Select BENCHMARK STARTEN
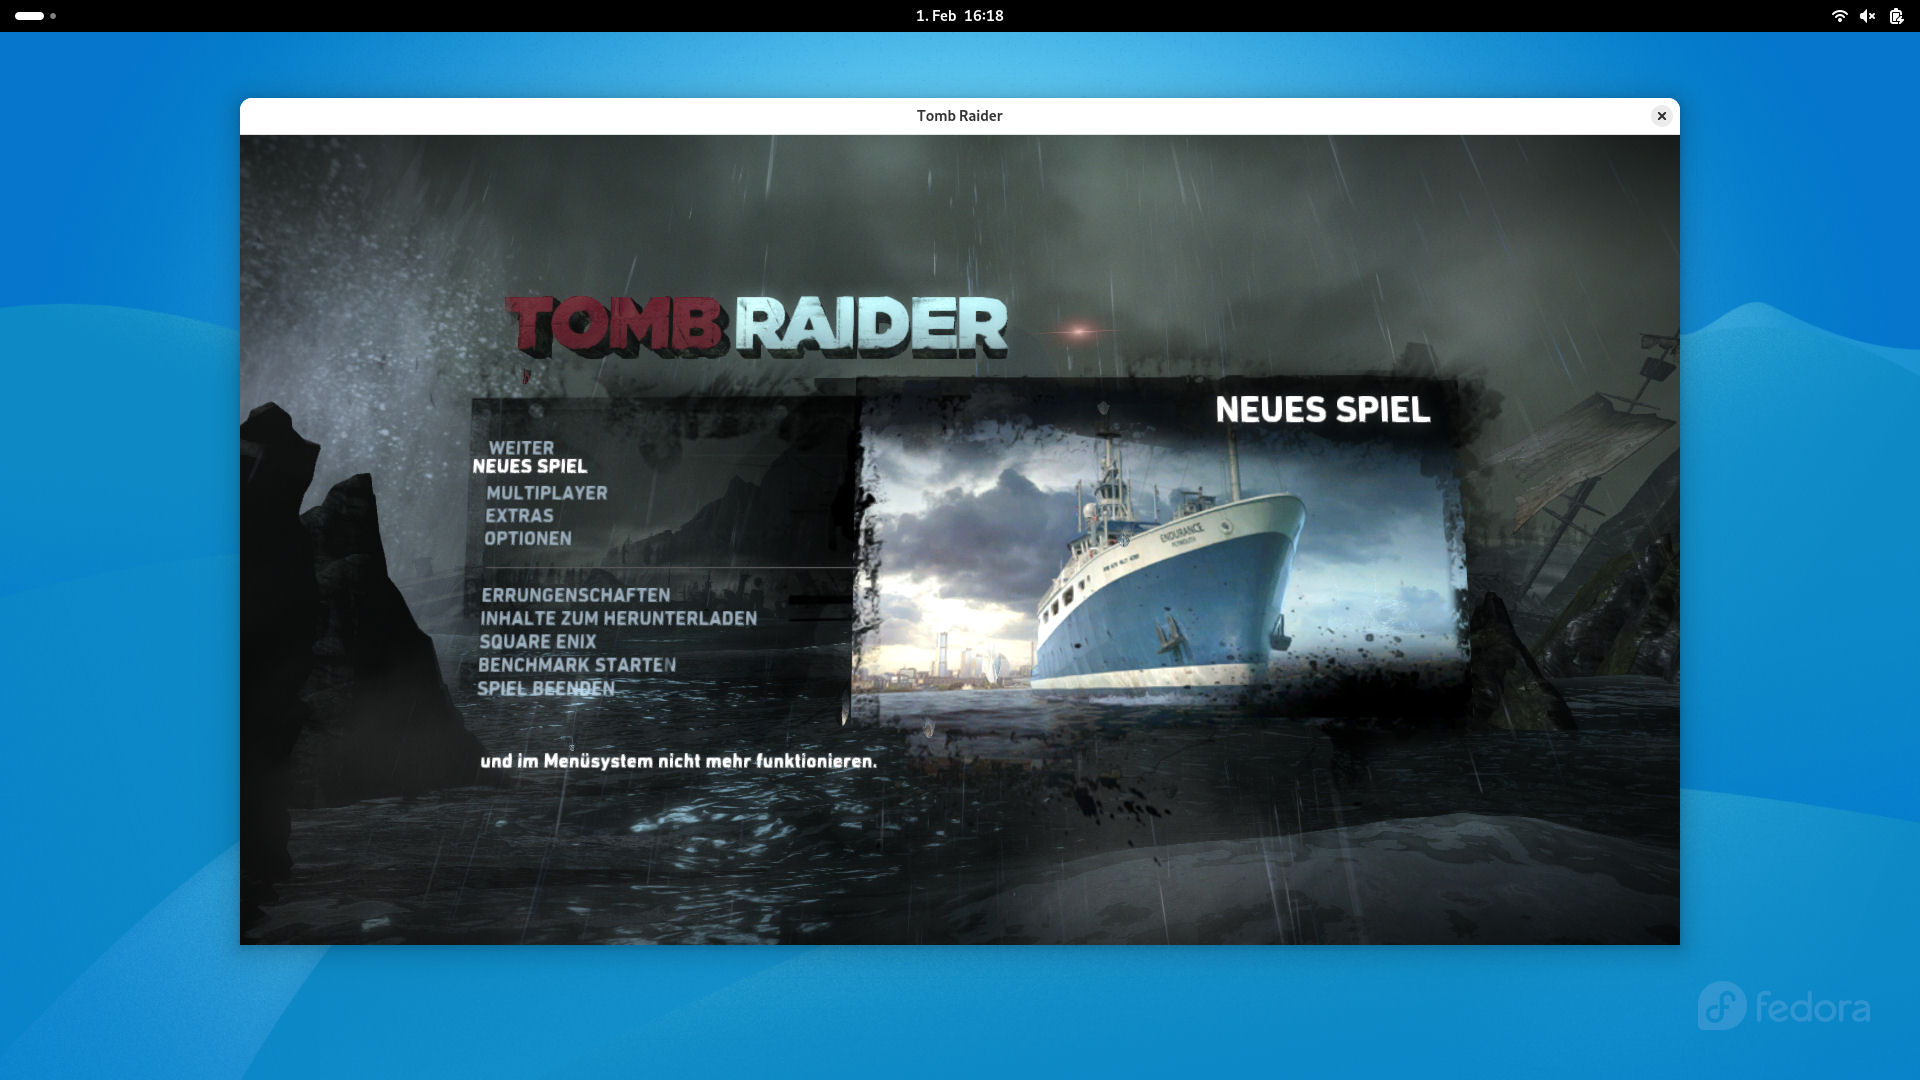Viewport: 1920px width, 1080px height. [577, 665]
